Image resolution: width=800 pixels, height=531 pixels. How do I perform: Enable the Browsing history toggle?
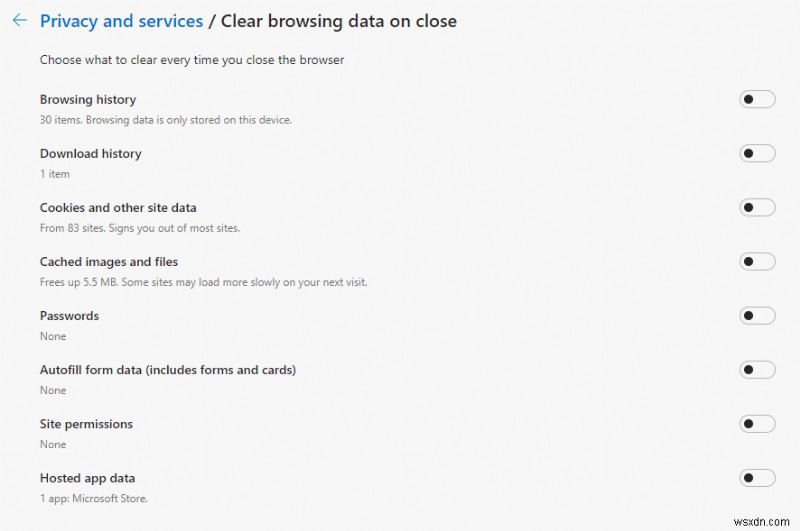click(757, 99)
